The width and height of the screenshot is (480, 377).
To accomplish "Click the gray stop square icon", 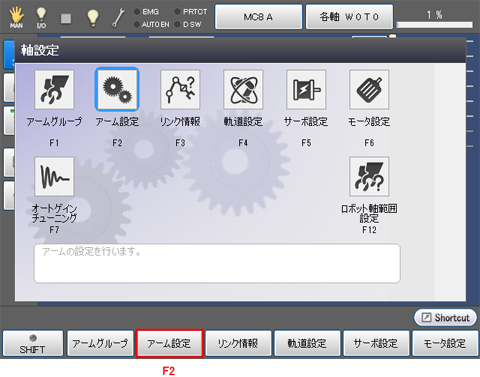I will click(x=66, y=18).
